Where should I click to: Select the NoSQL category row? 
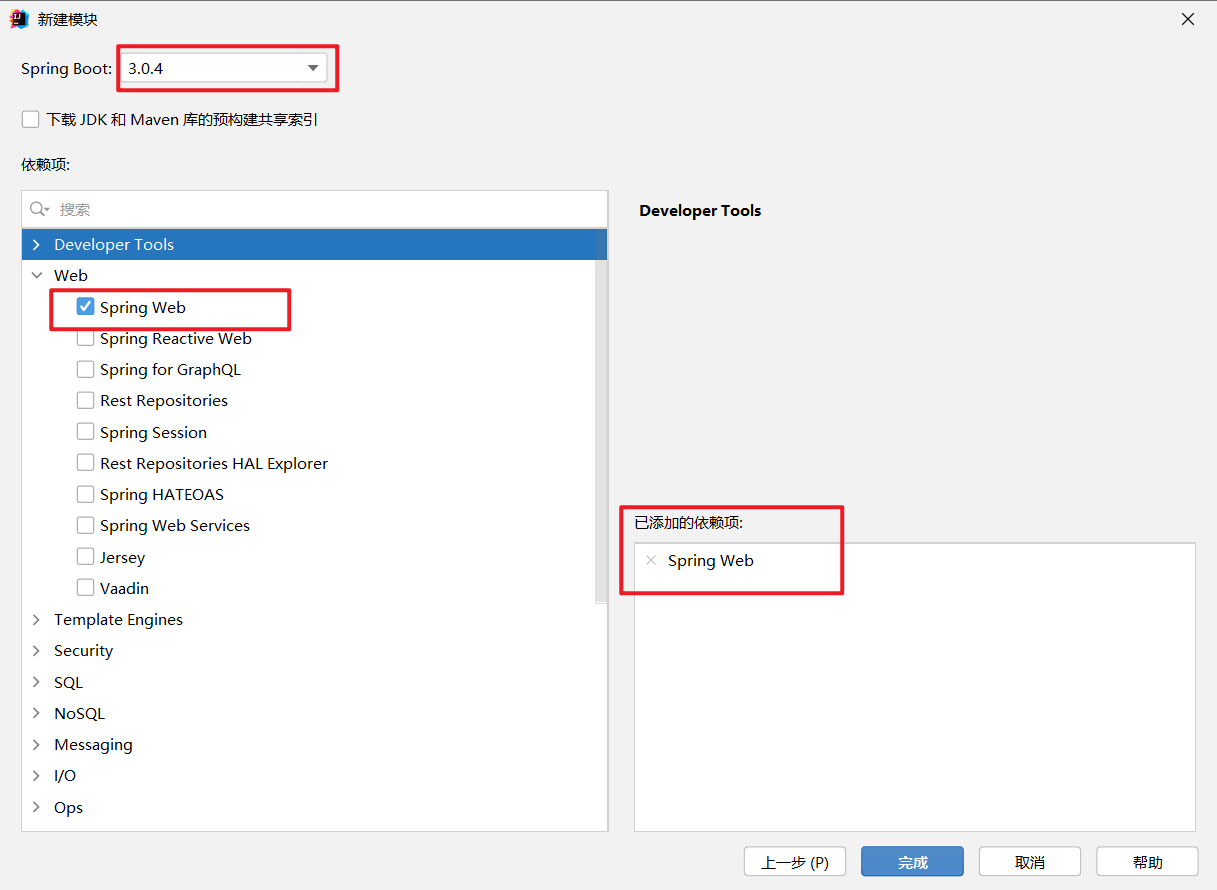(80, 713)
